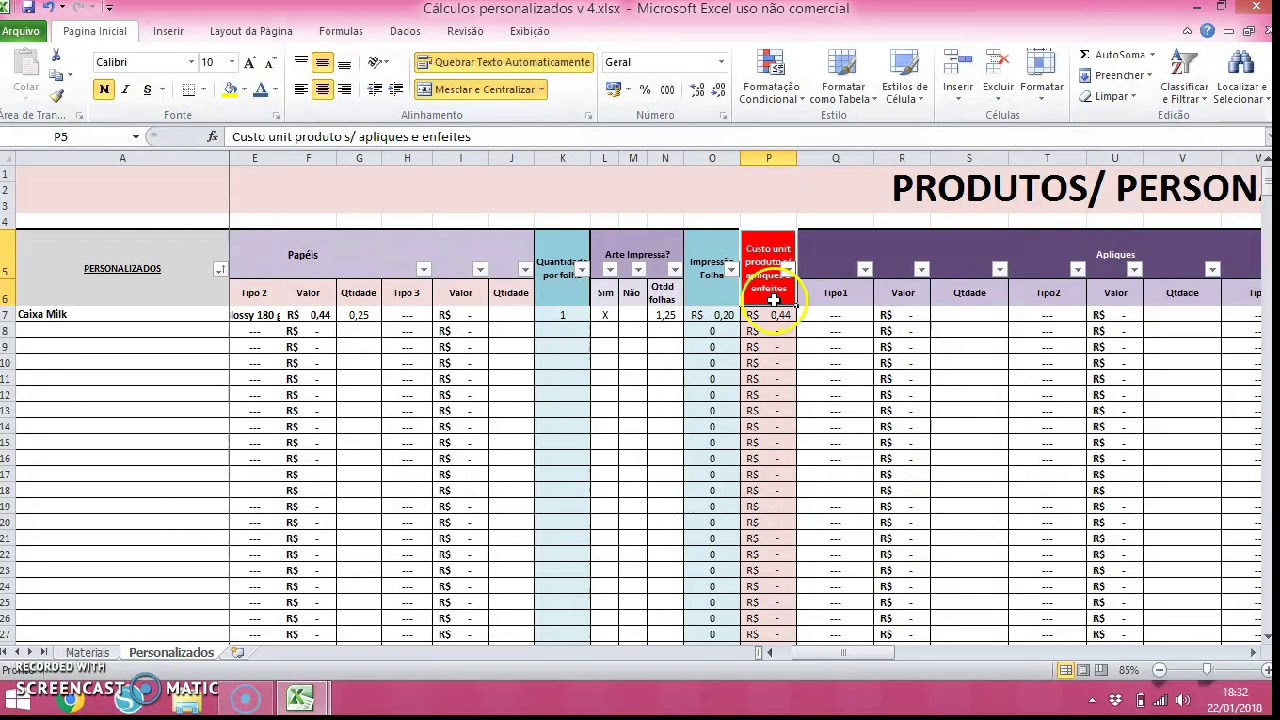Apply the font color A swatch

[260, 90]
